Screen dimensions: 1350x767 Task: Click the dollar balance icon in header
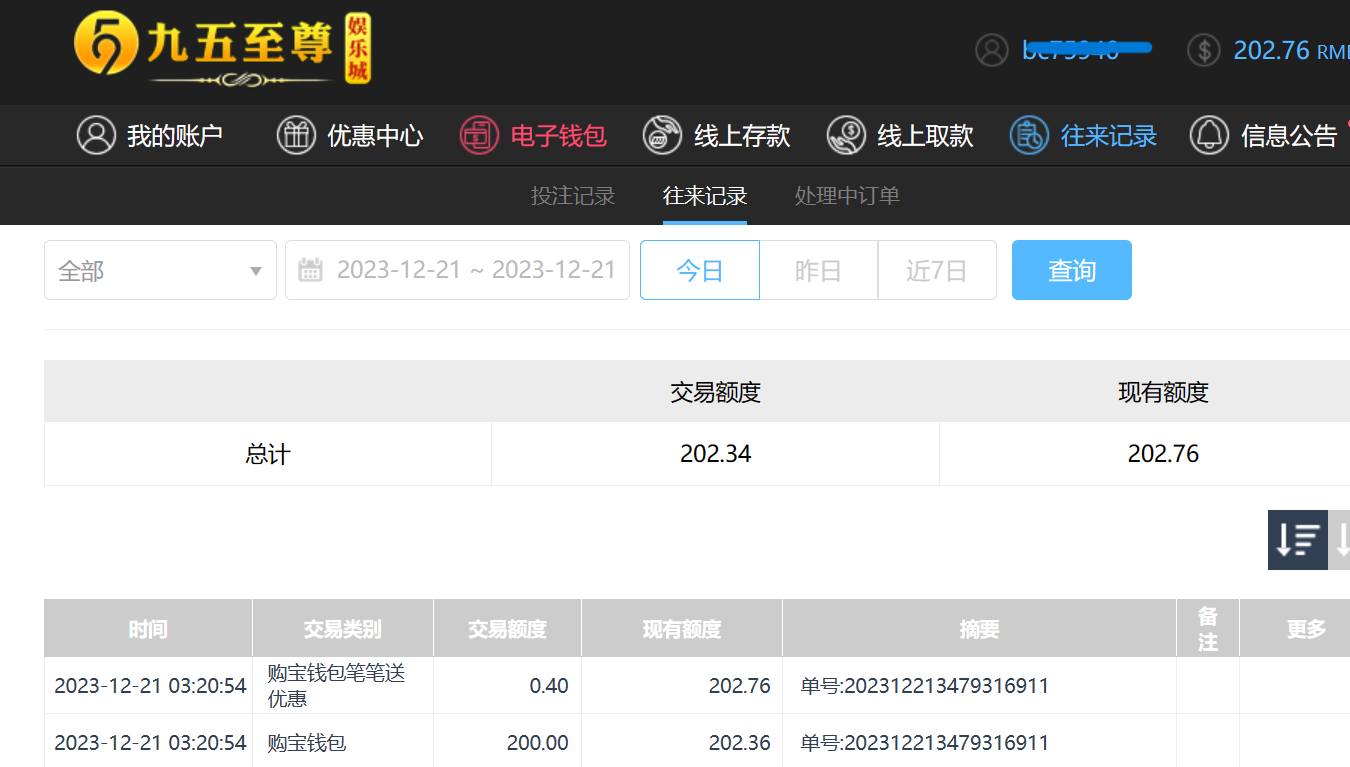[x=1204, y=50]
